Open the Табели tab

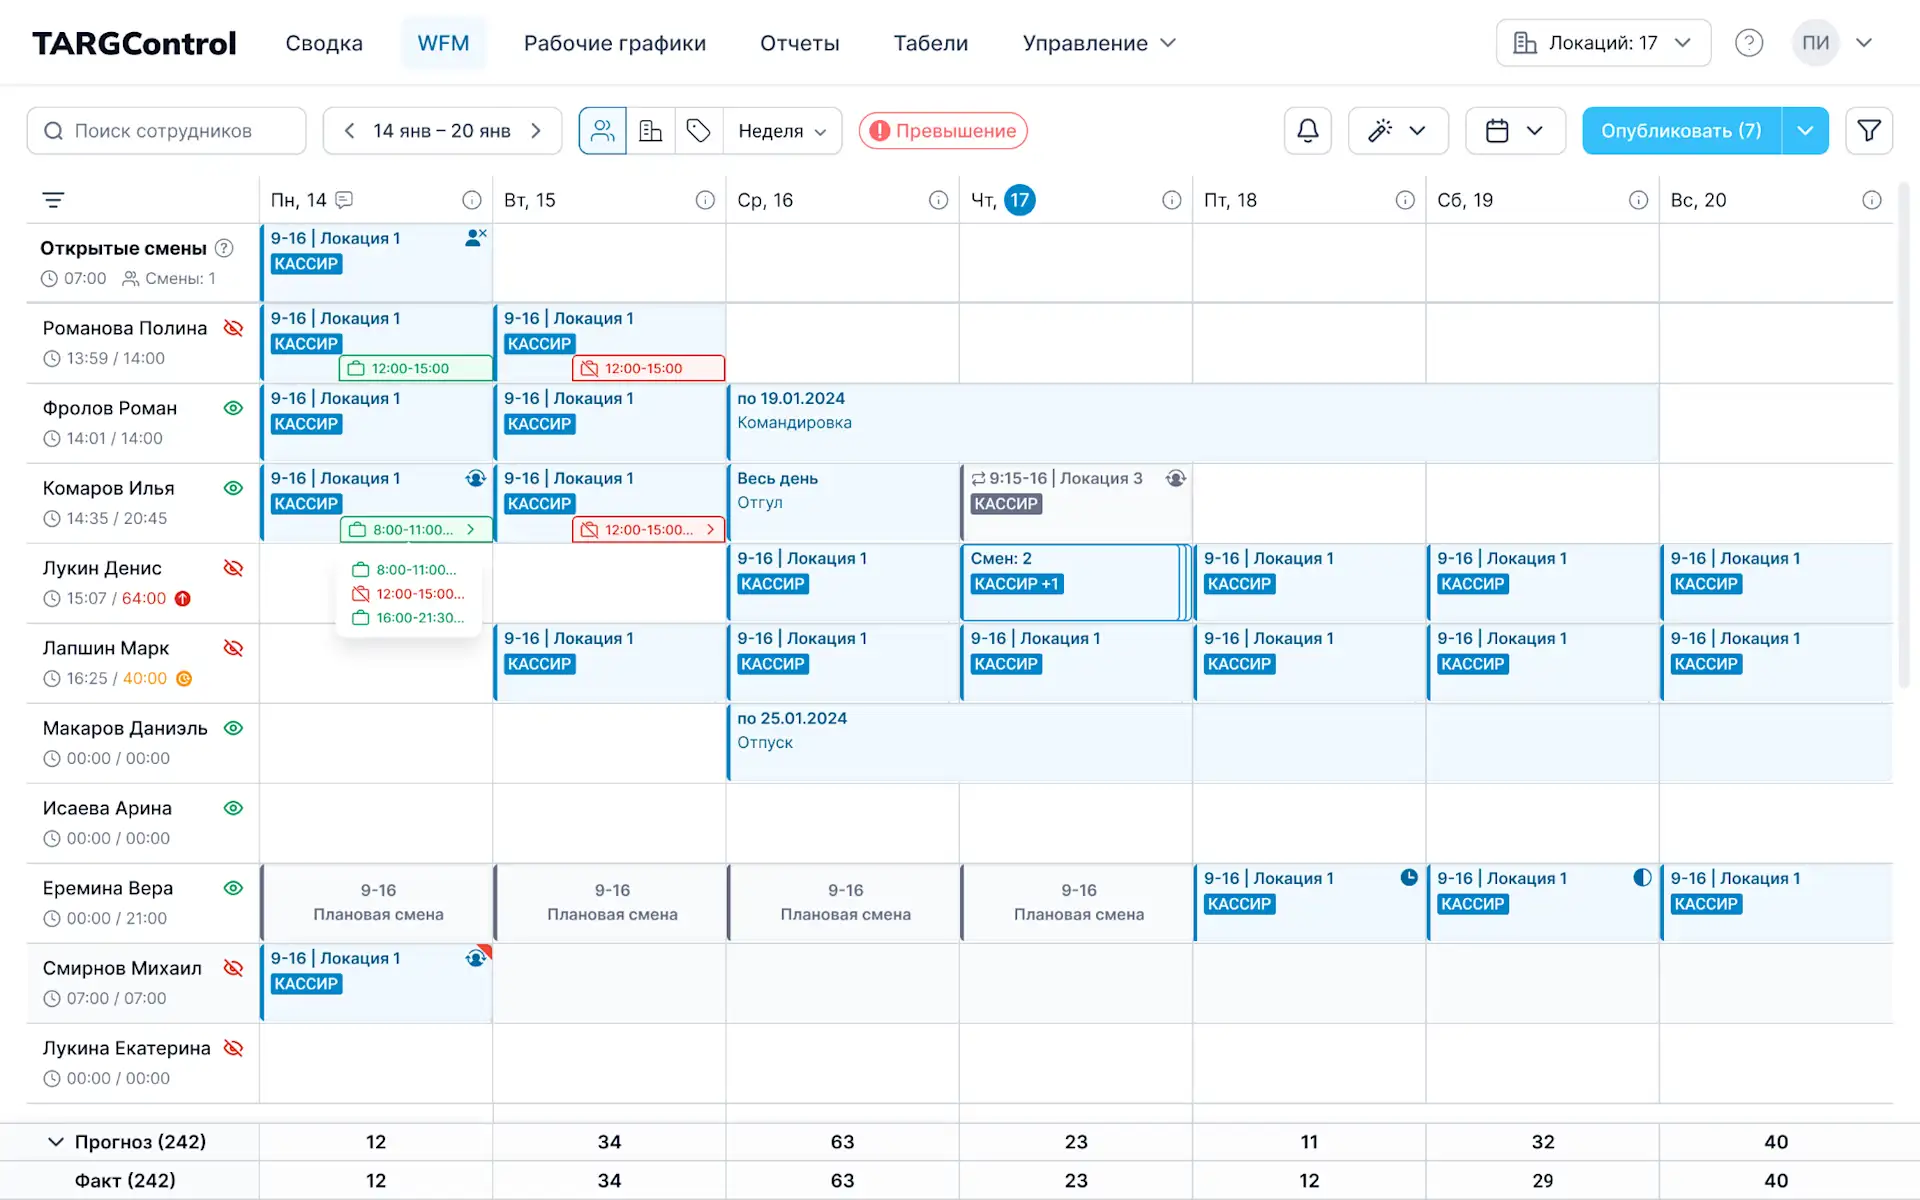[930, 43]
